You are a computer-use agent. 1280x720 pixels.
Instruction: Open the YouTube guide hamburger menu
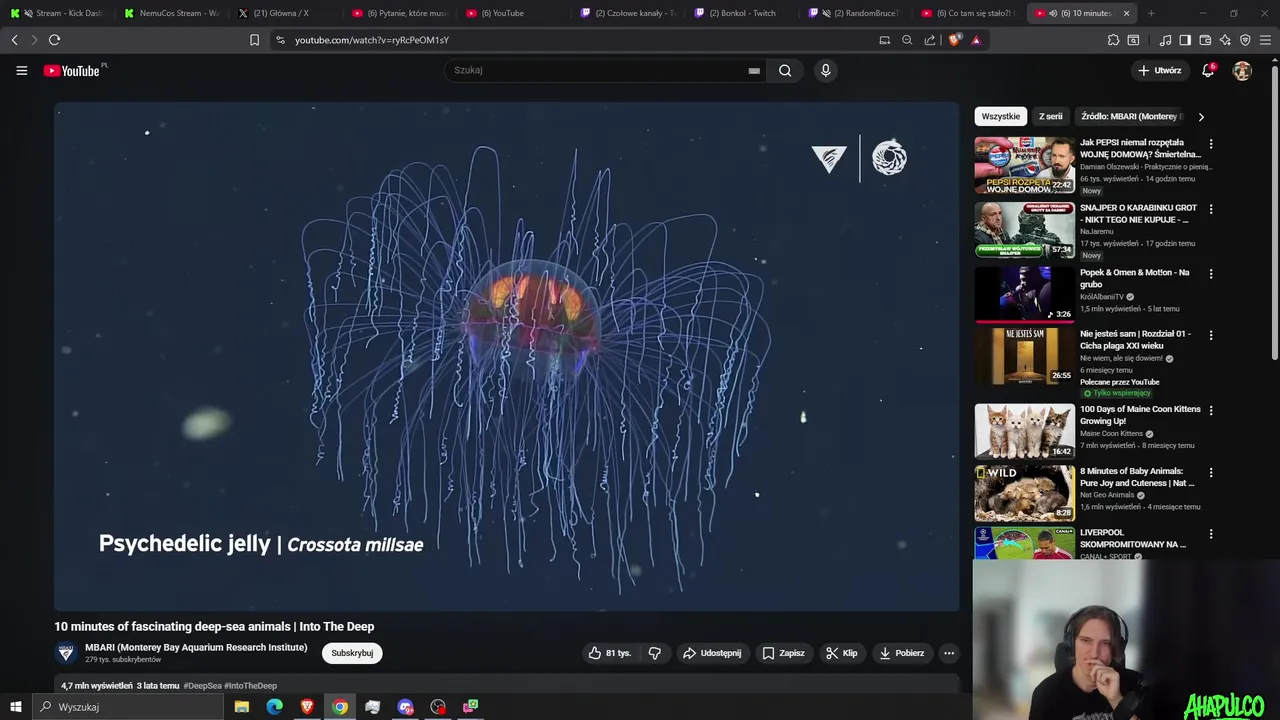(x=21, y=70)
